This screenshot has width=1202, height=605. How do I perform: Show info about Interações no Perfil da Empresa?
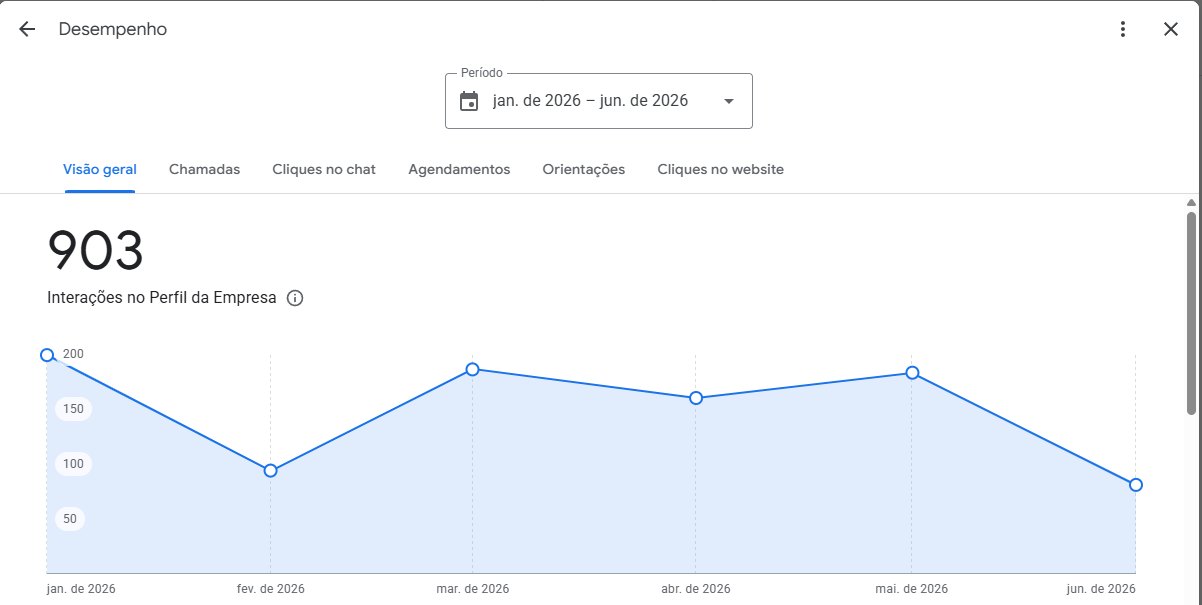click(x=295, y=298)
